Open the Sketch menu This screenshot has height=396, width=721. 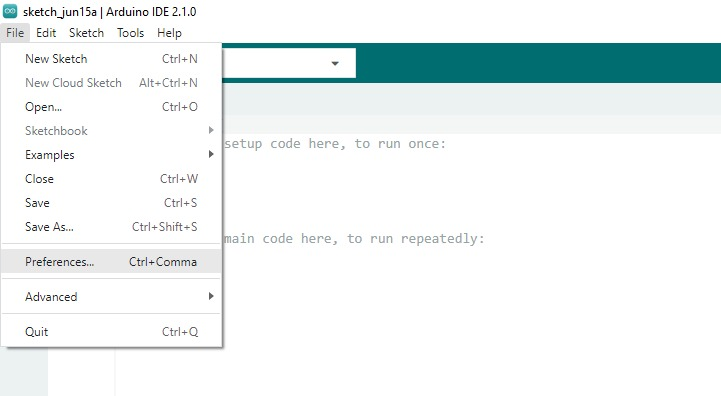click(x=86, y=33)
